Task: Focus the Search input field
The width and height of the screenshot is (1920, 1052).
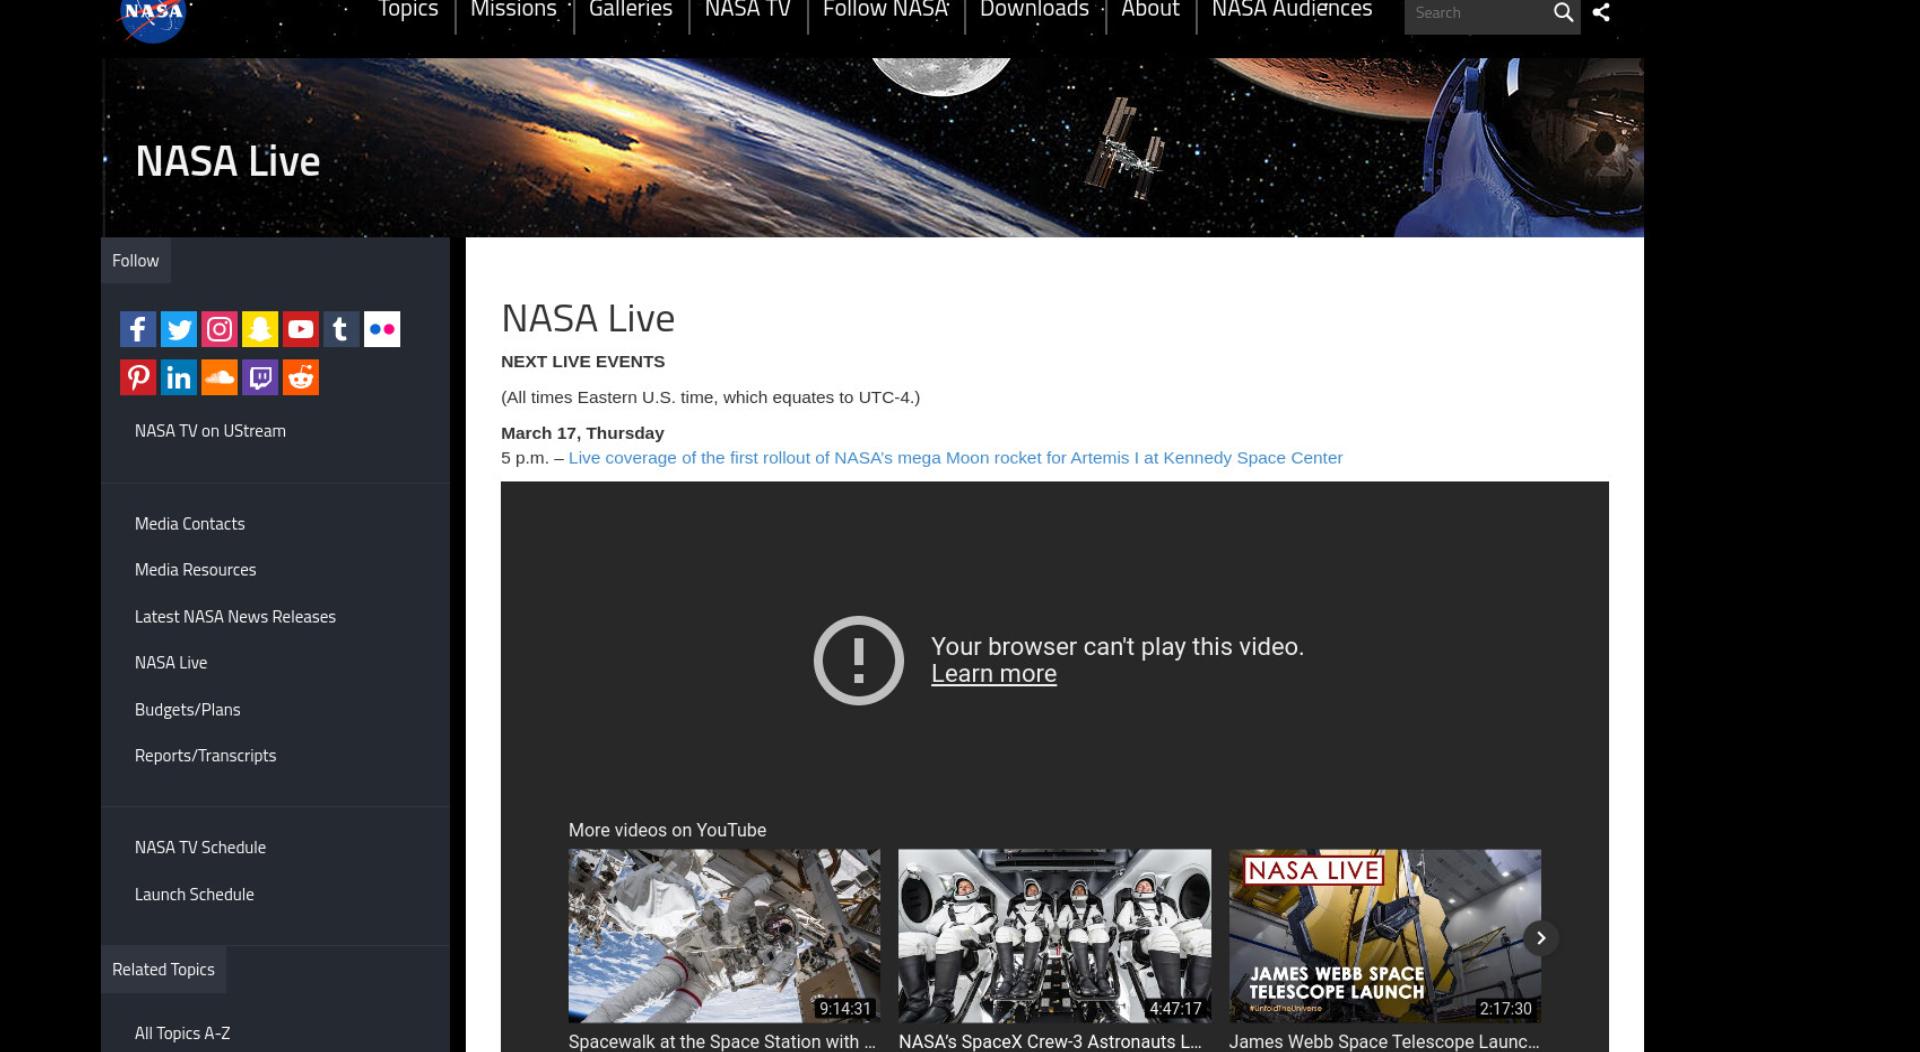Action: (x=1476, y=13)
